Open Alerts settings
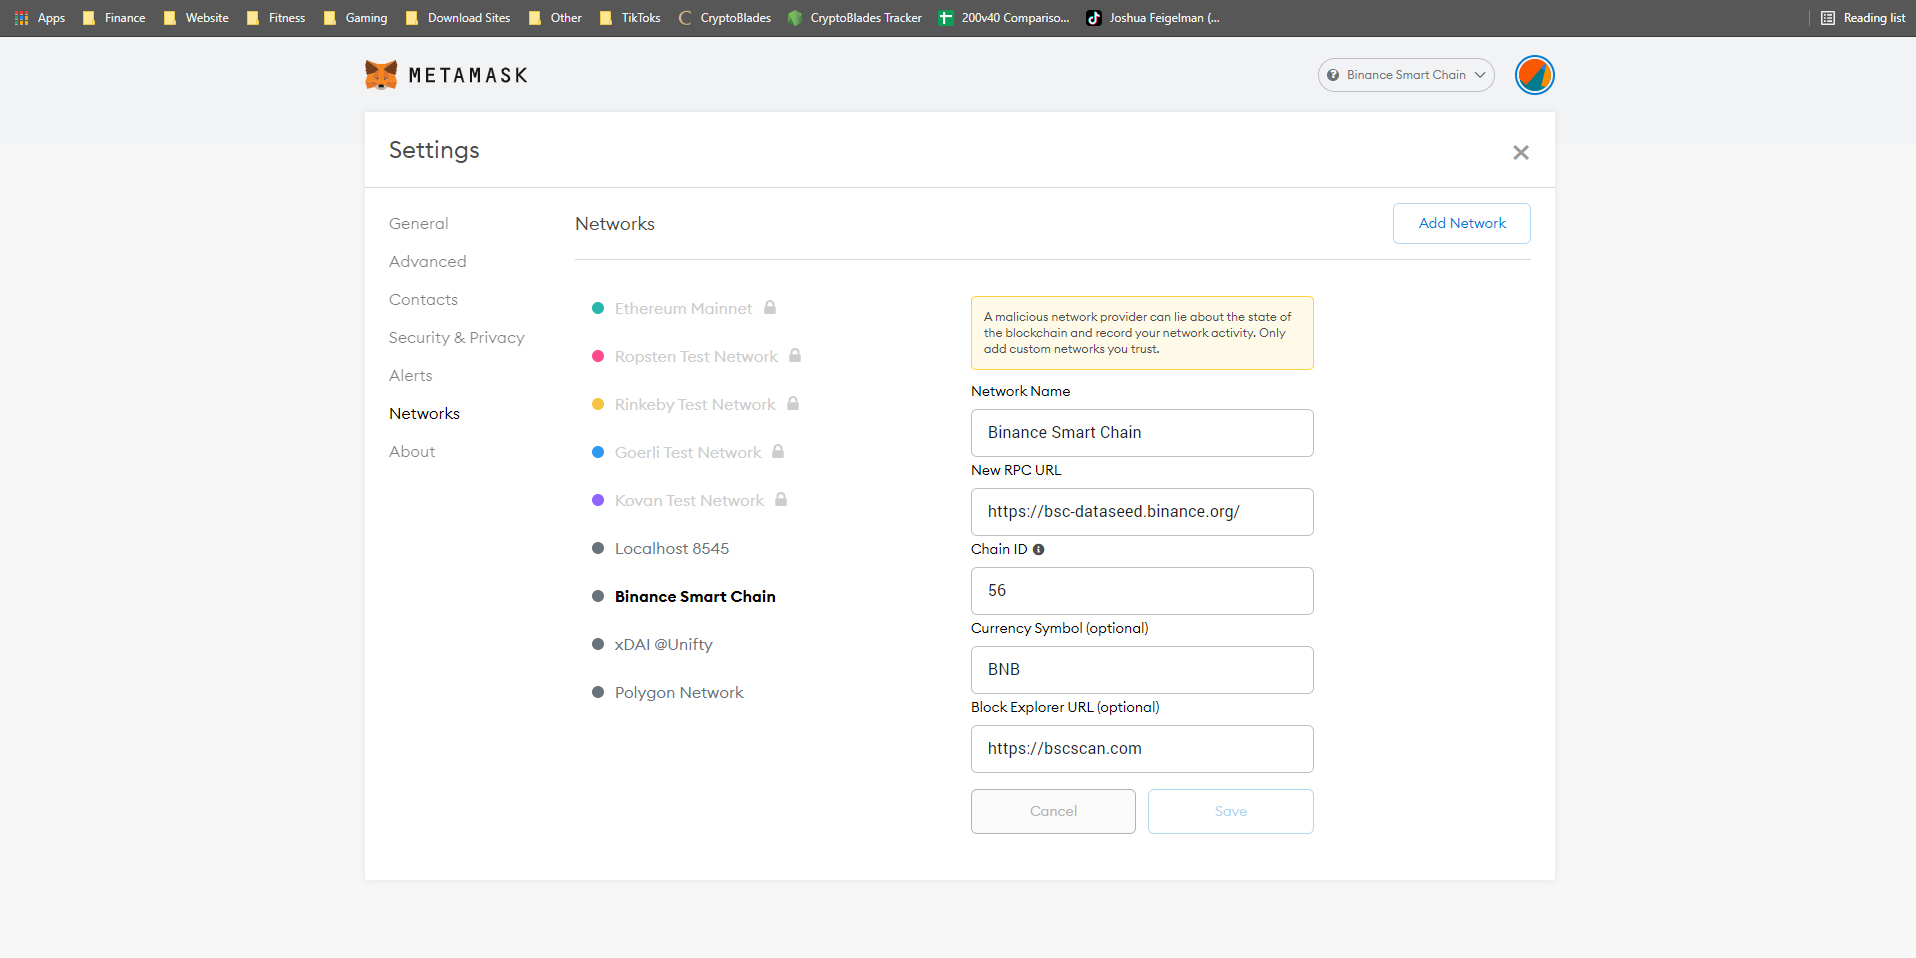Image resolution: width=1916 pixels, height=958 pixels. click(x=410, y=375)
